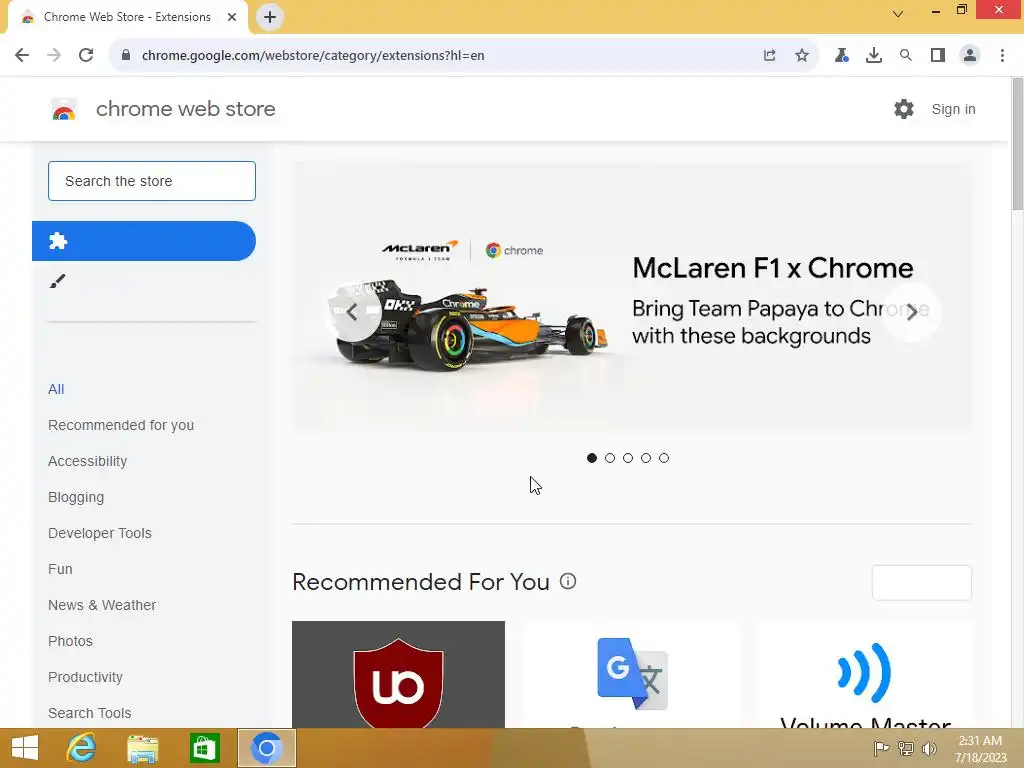Open the Action Center flag icon
The image size is (1024, 768).
tap(881, 748)
